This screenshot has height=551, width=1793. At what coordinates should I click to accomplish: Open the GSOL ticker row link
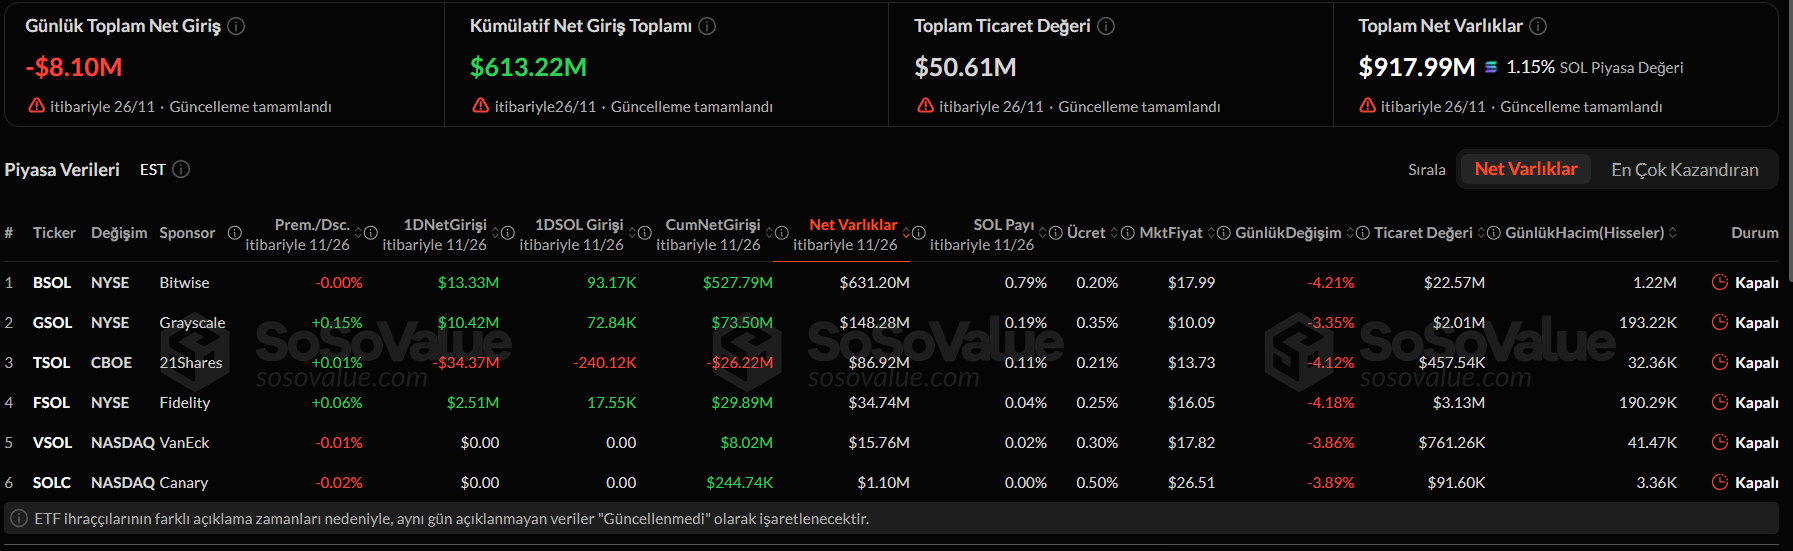pos(52,323)
